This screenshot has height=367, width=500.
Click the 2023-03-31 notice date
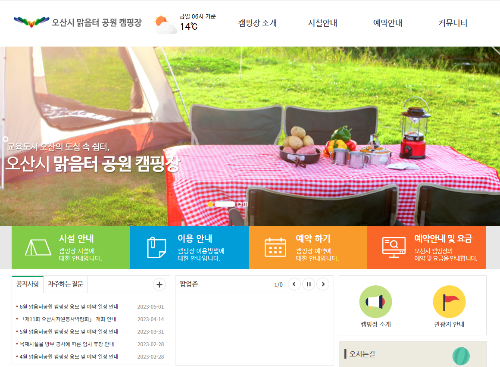[x=151, y=332]
